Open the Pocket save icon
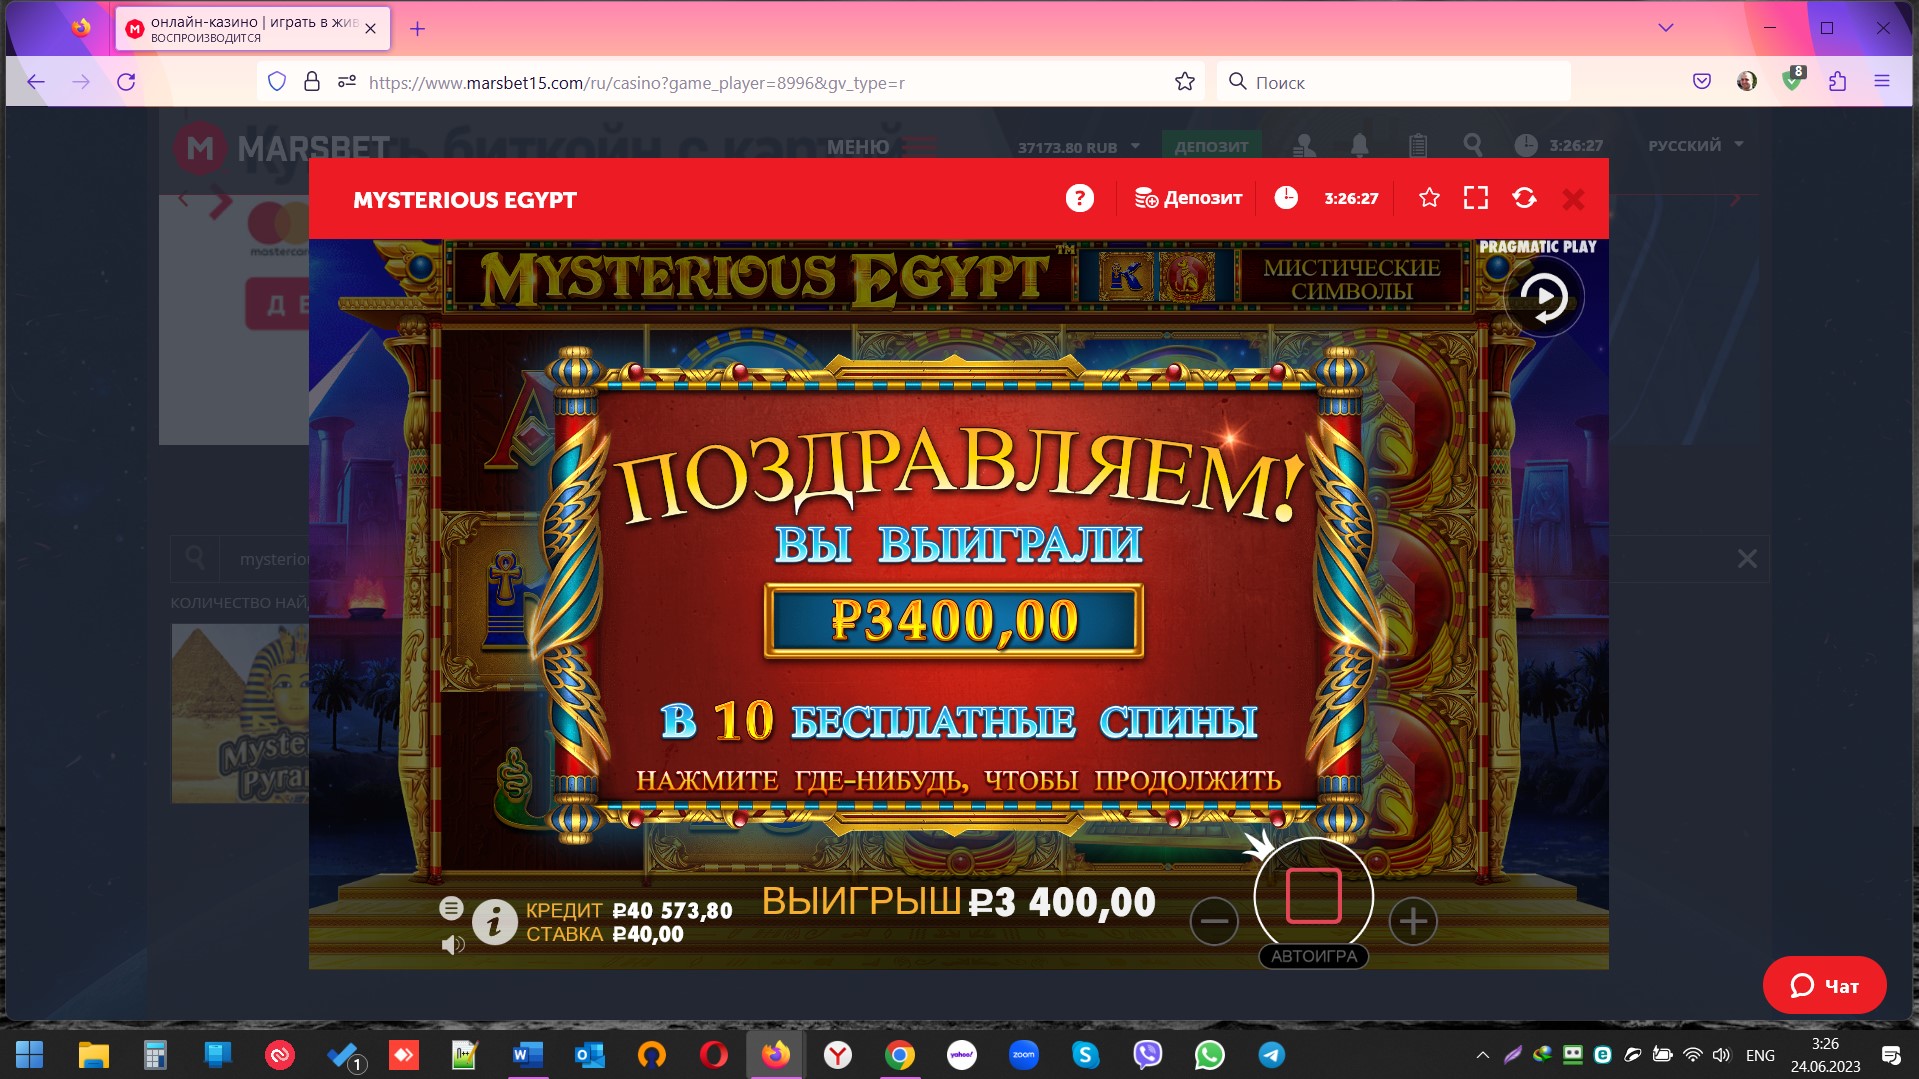The height and width of the screenshot is (1079, 1919). [1702, 82]
